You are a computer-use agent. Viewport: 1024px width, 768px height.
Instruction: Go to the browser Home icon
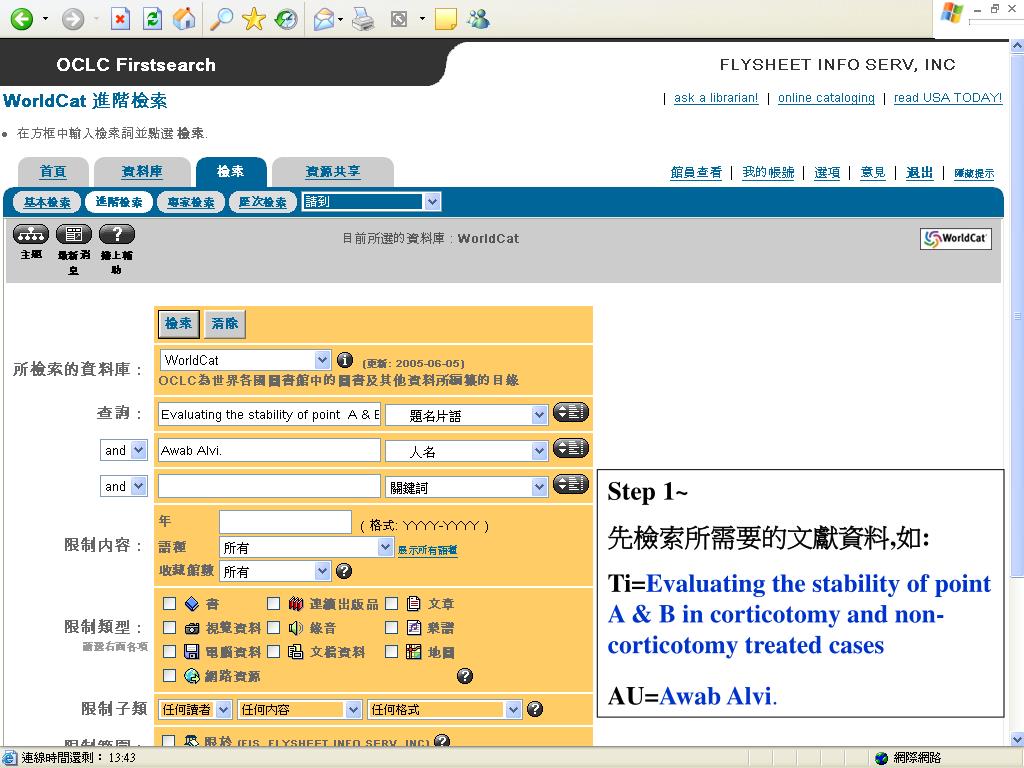click(x=184, y=19)
